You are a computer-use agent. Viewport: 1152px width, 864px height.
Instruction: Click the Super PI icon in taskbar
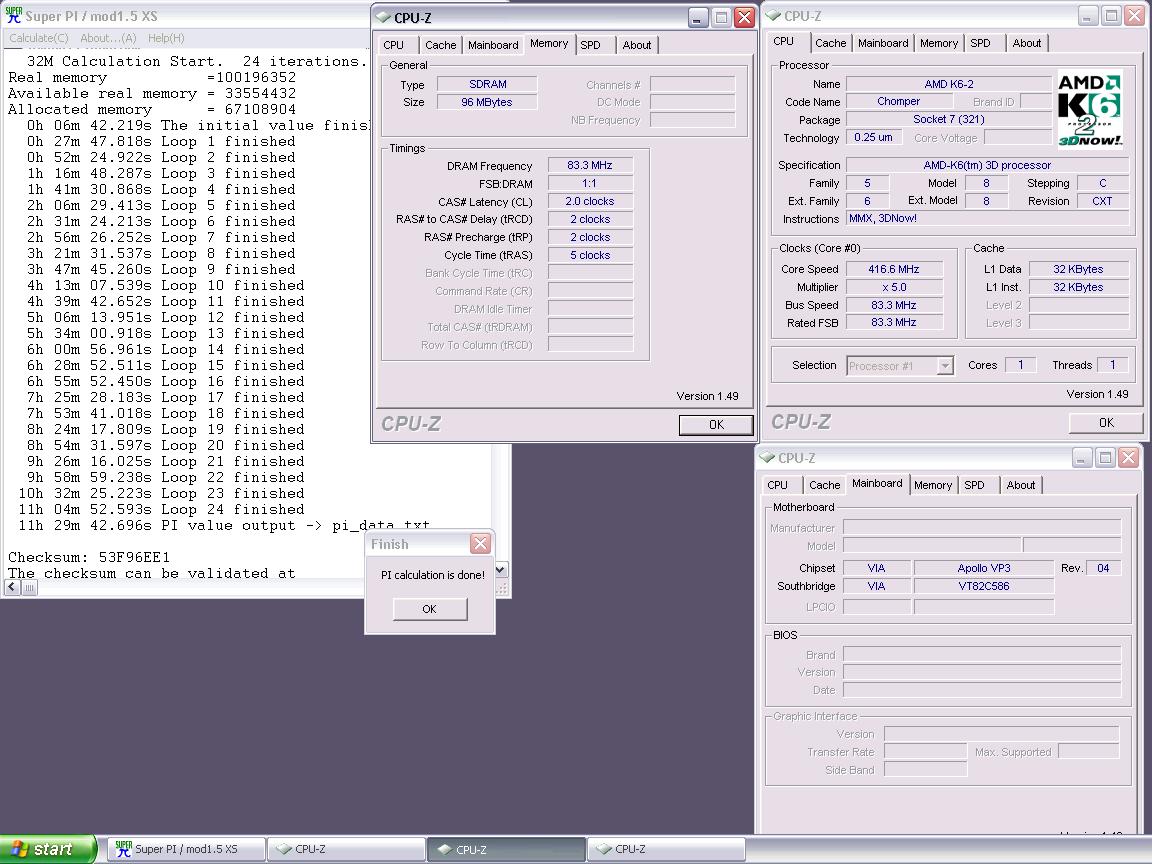click(x=123, y=849)
